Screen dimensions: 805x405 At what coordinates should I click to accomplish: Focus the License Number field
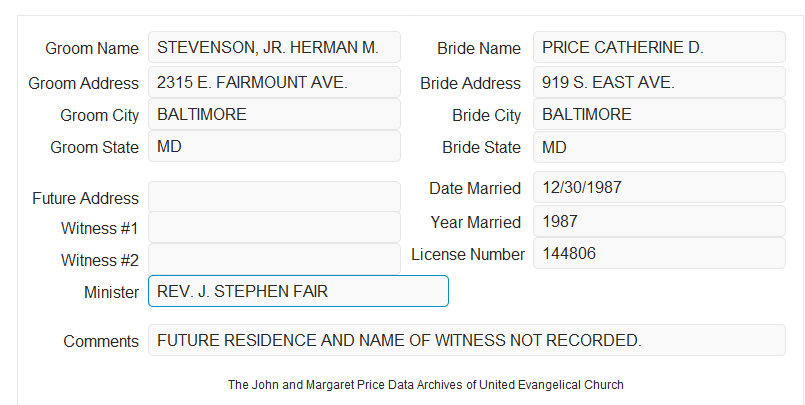coord(659,253)
